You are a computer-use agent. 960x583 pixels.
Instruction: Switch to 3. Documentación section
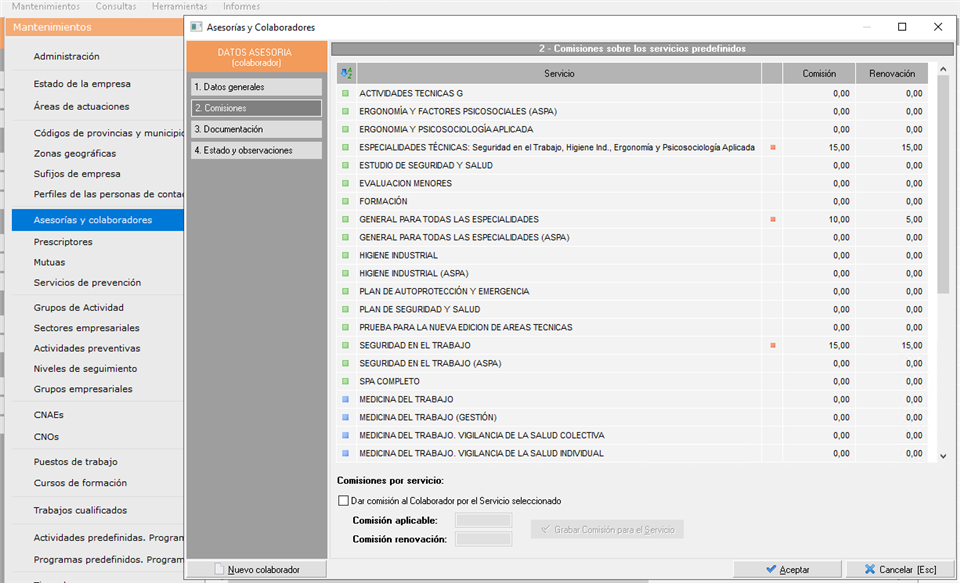[x=257, y=129]
